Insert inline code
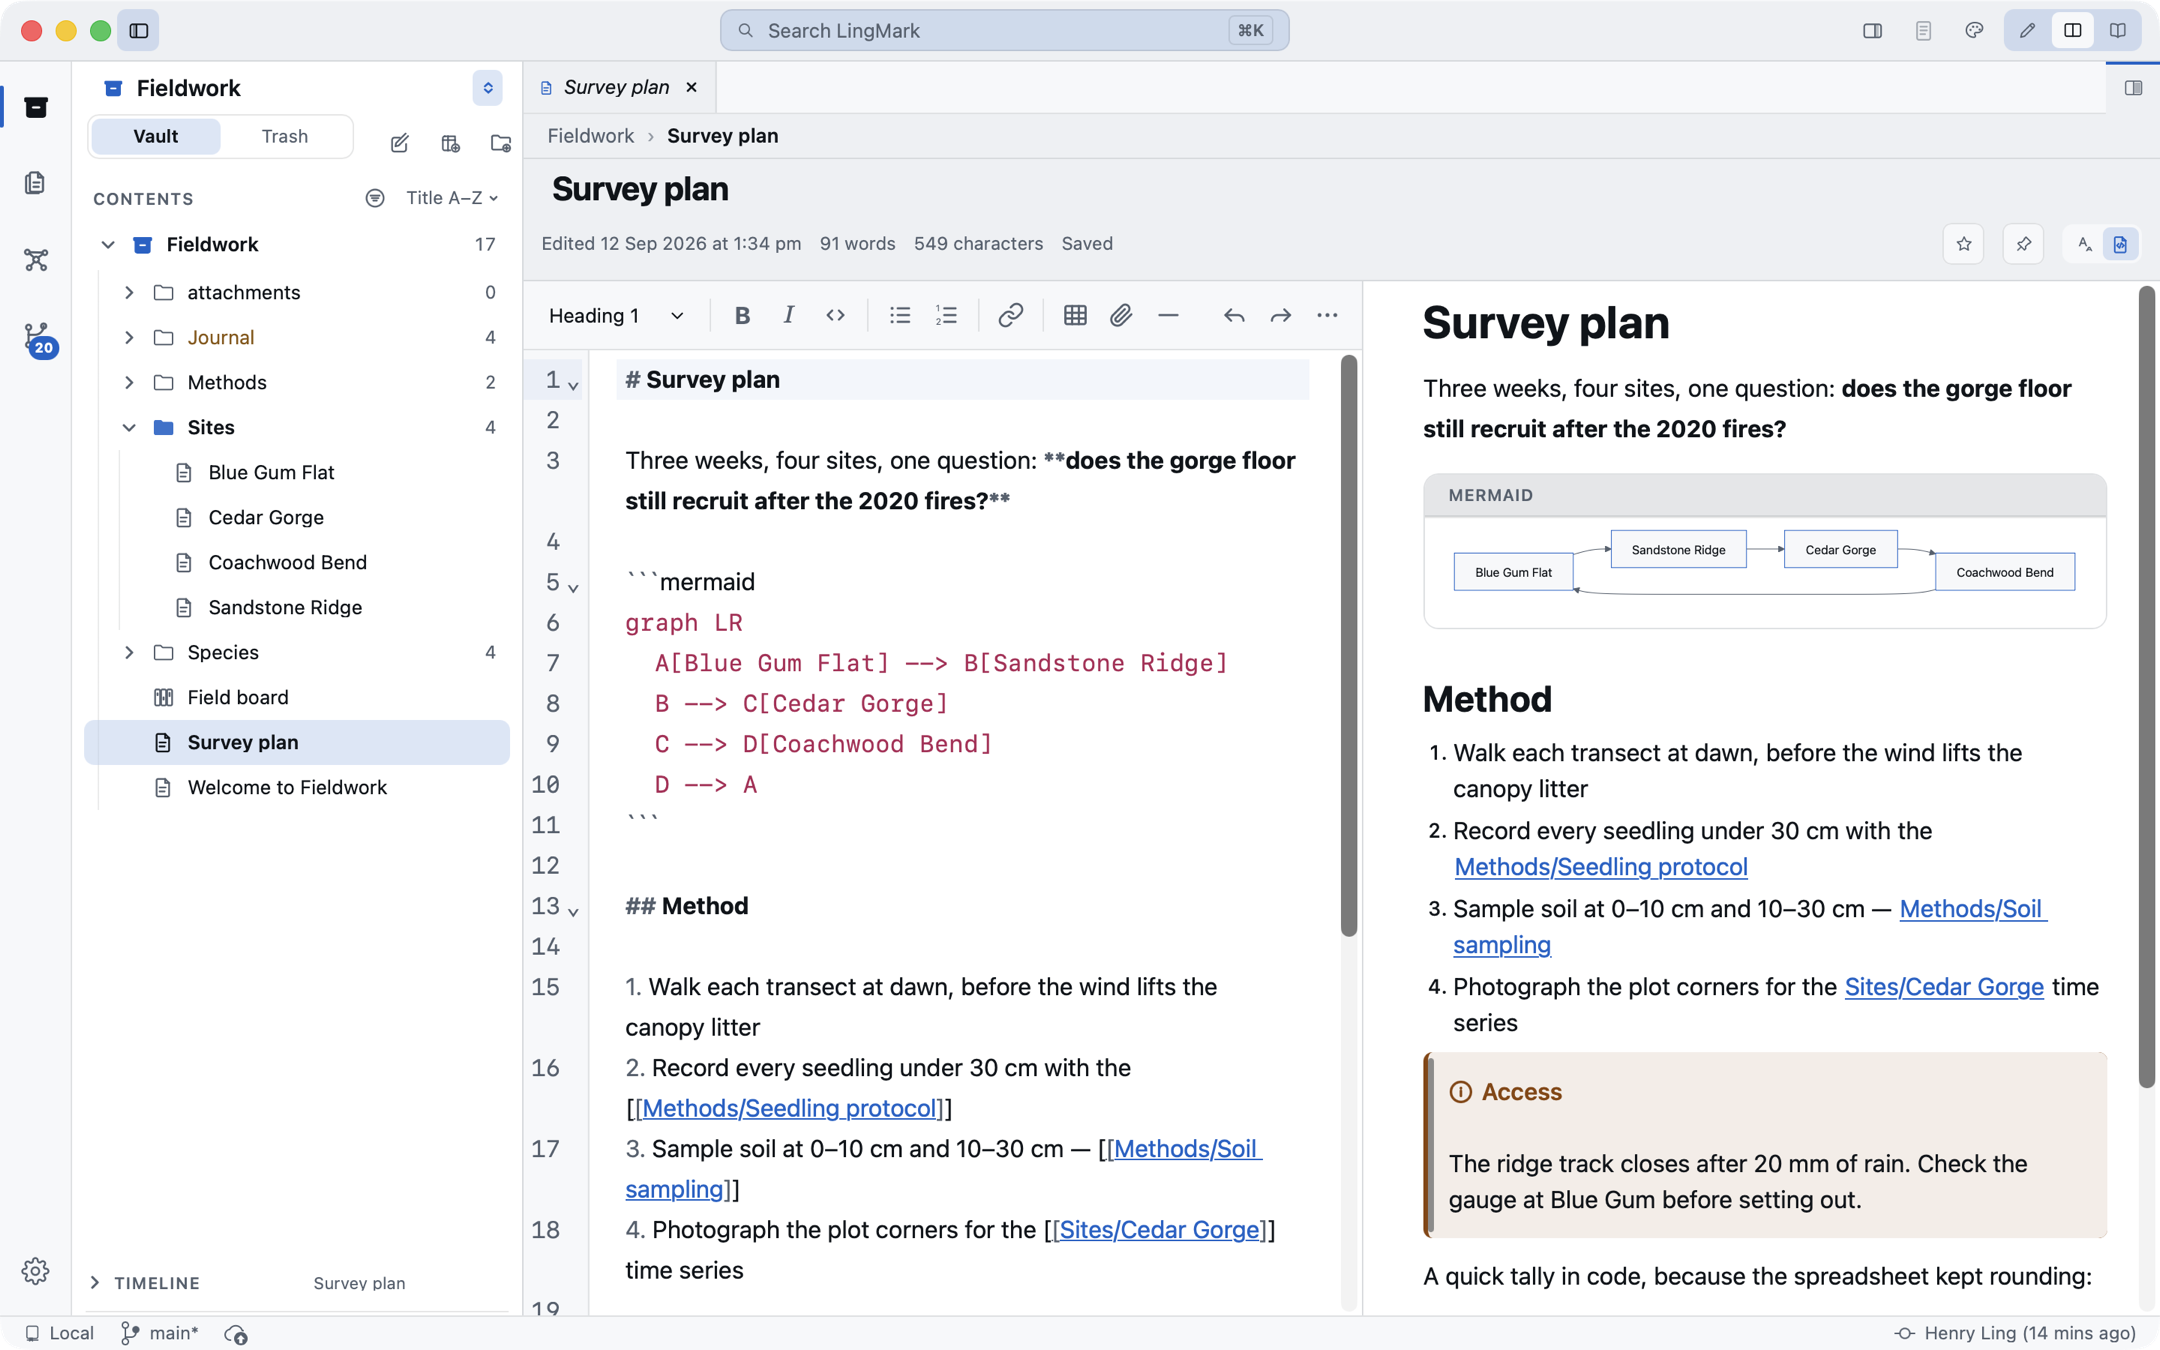Viewport: 2160px width, 1350px height. click(835, 316)
